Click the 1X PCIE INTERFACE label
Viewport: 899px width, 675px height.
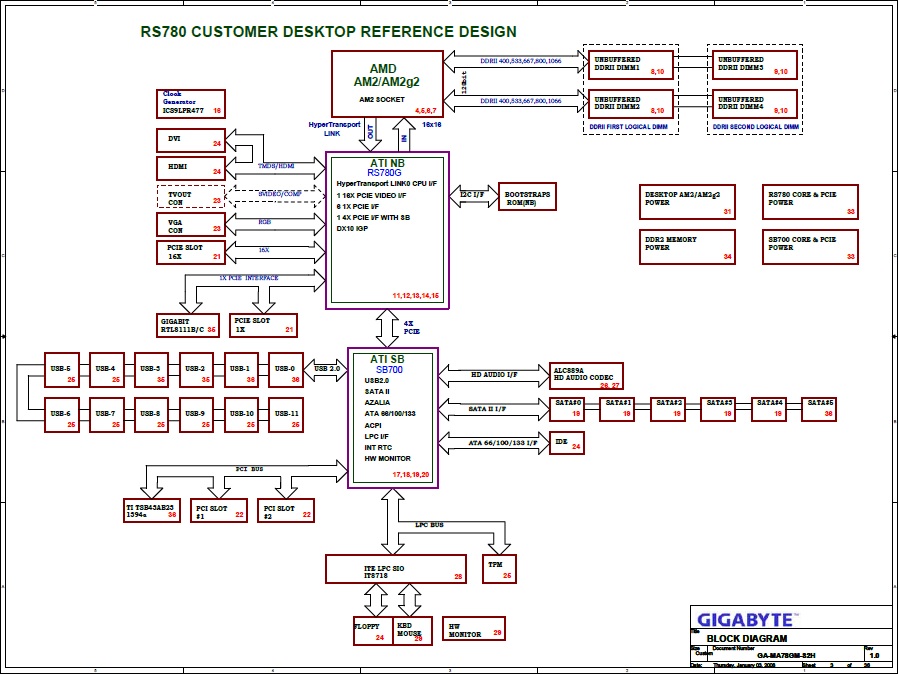[249, 278]
